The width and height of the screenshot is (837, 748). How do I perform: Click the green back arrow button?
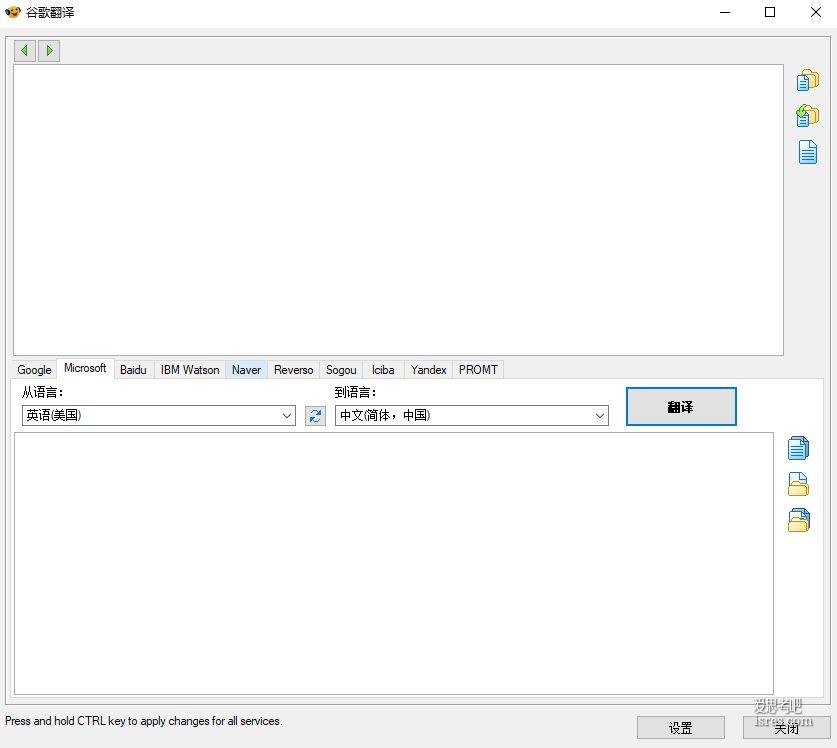point(25,51)
